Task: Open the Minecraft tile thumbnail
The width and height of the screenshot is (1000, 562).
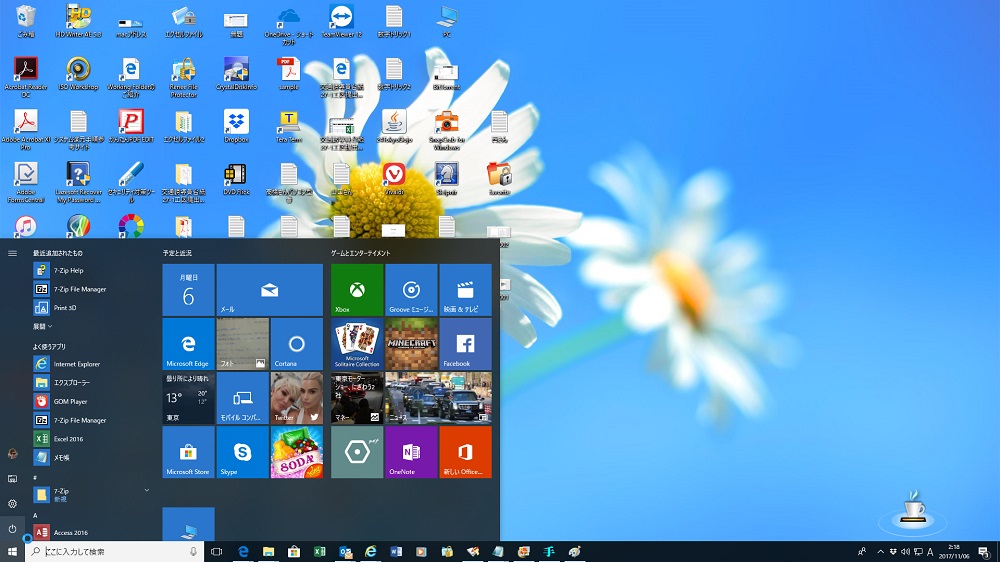Action: (x=411, y=344)
